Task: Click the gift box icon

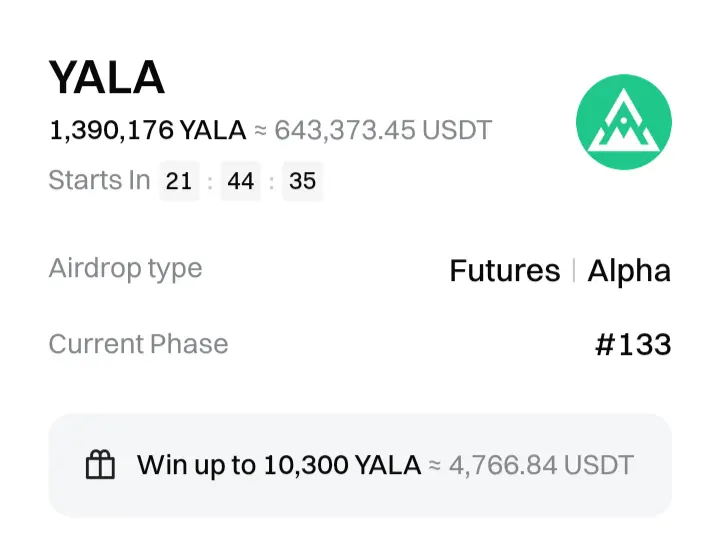Action: pyautogui.click(x=100, y=465)
